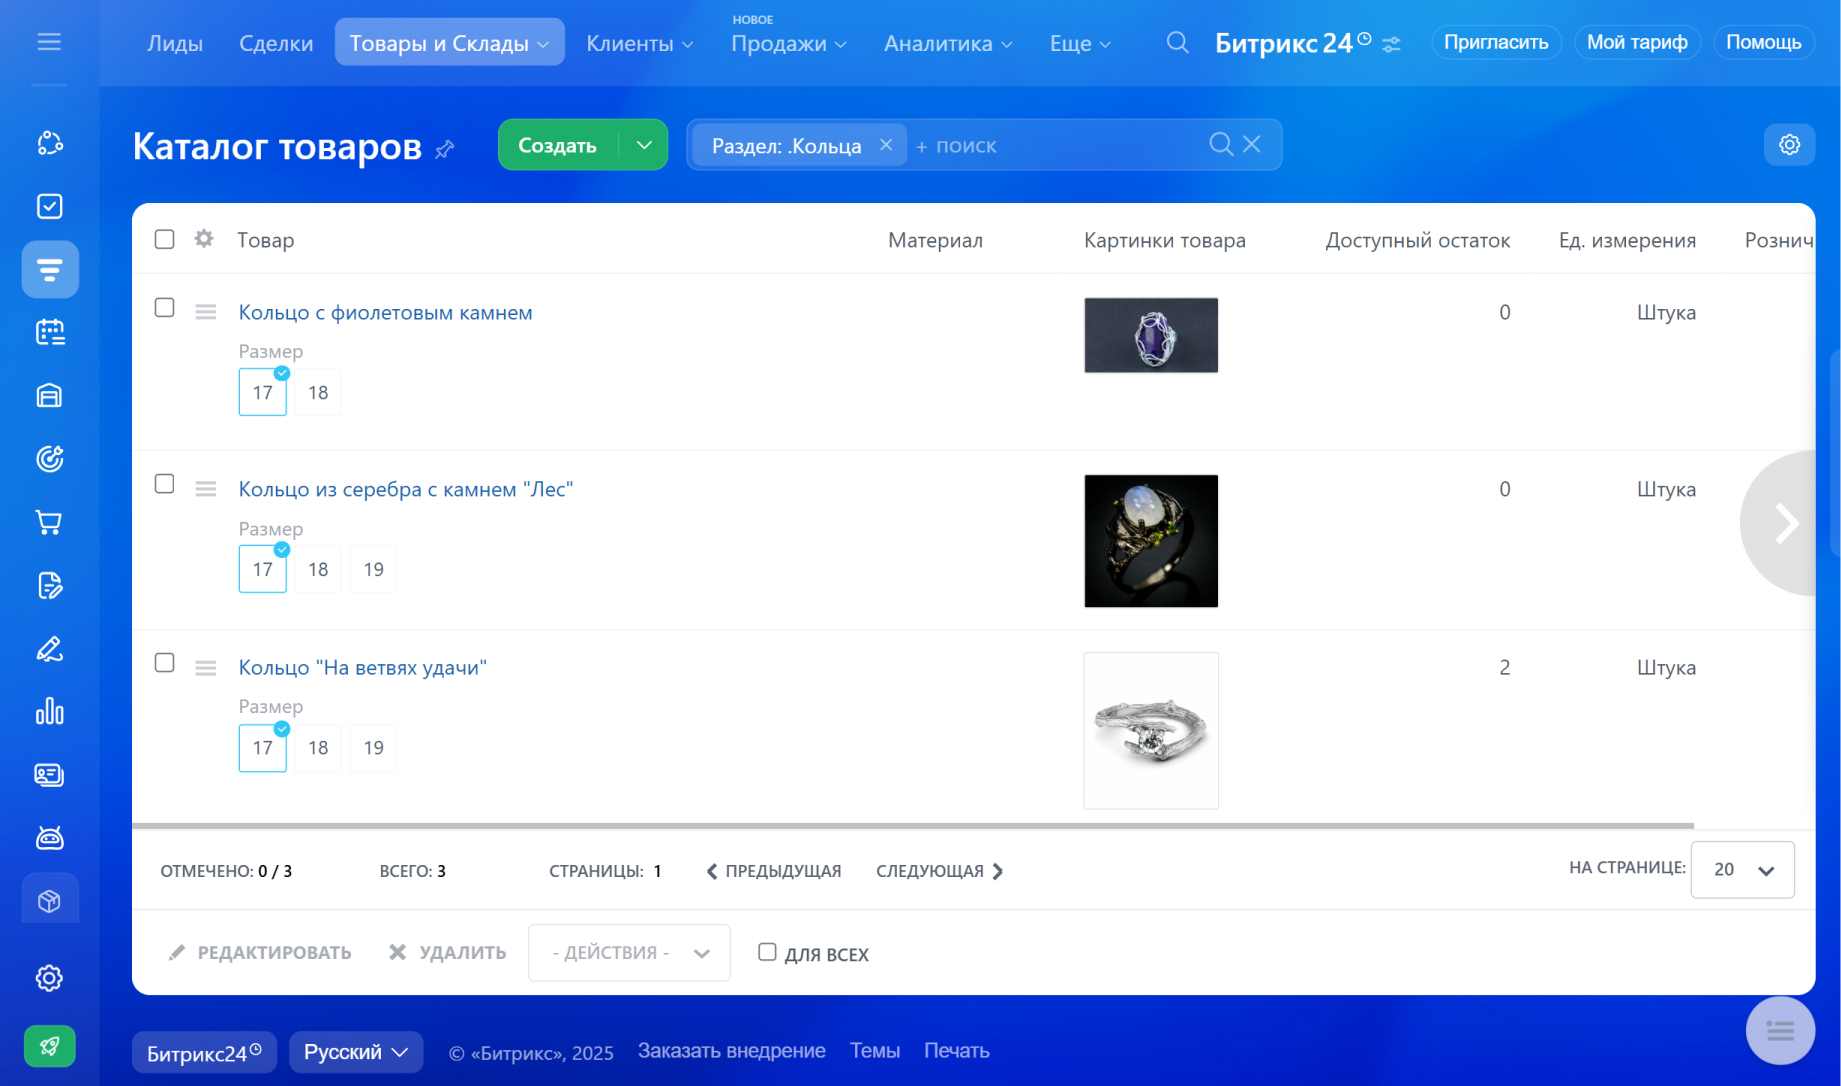This screenshot has width=1841, height=1086.
Task: Open the sliders icon beside Битрикс24 logo
Action: (1391, 44)
